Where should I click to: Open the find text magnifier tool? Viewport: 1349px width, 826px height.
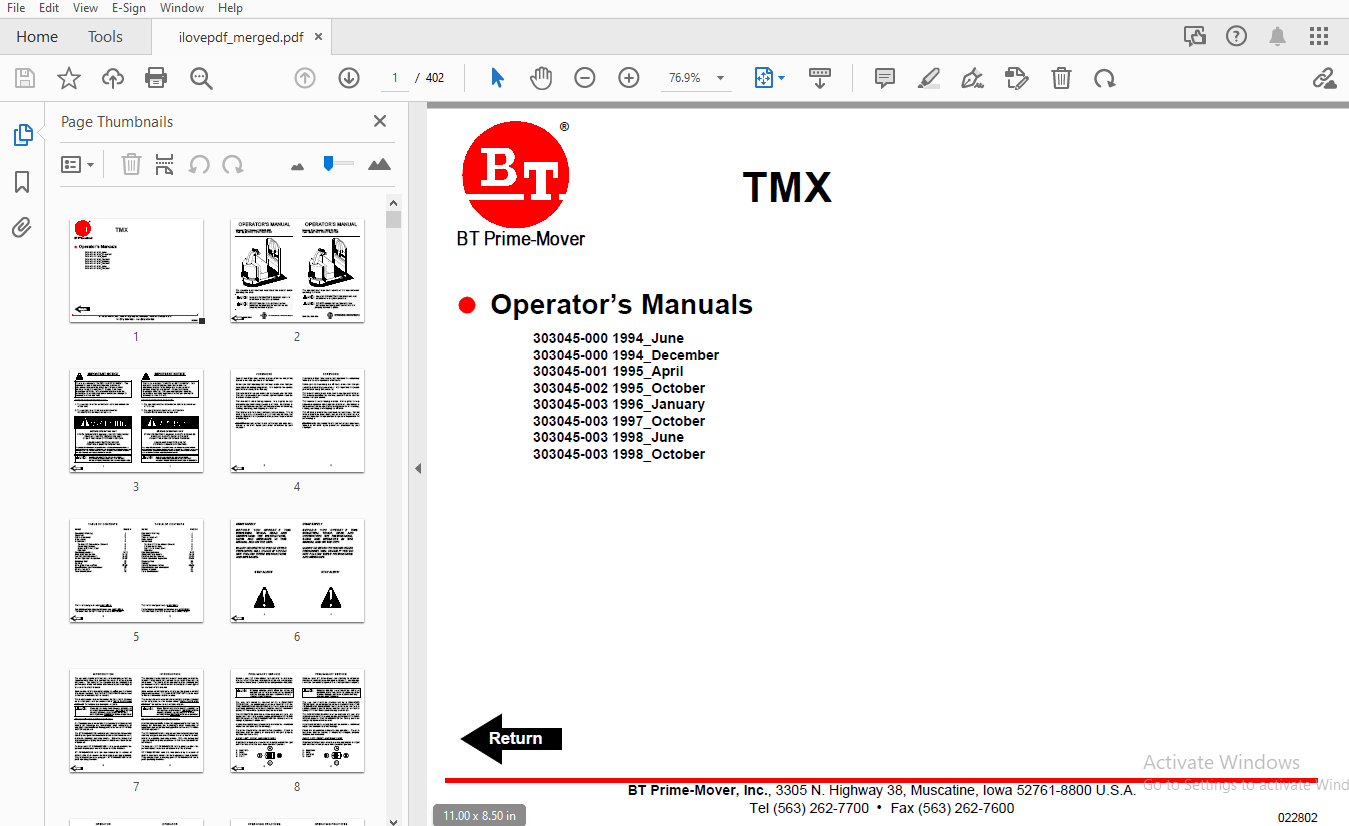[202, 78]
